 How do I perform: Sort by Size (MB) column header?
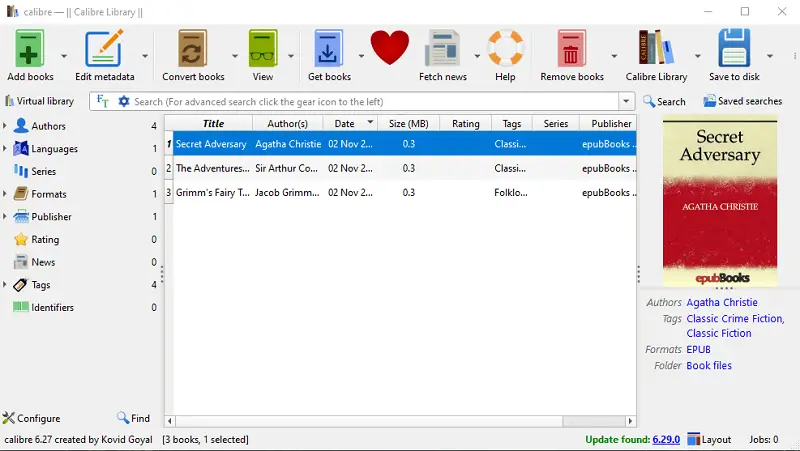(408, 123)
